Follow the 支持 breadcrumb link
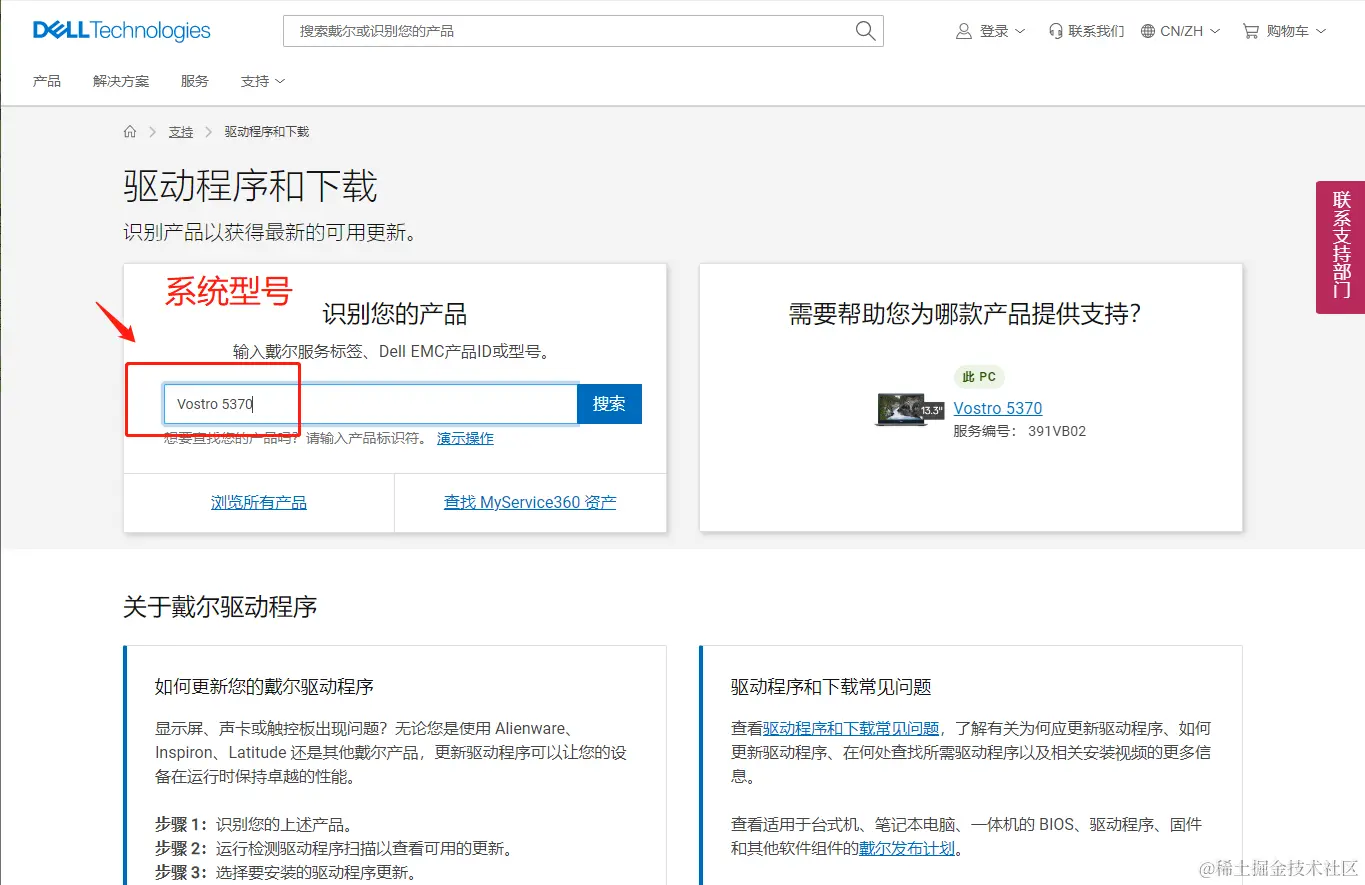The image size is (1365, 885). [181, 132]
